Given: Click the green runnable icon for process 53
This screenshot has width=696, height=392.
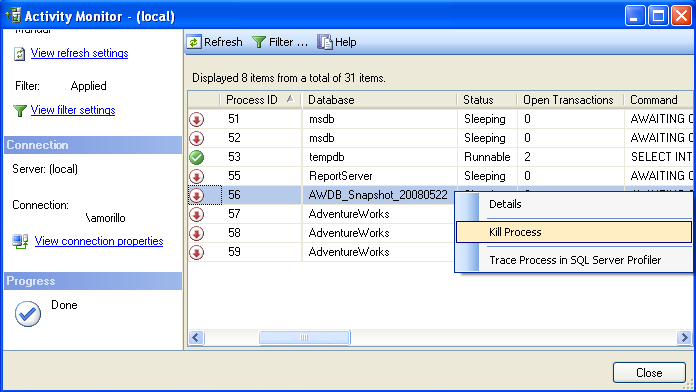Looking at the screenshot, I should [197, 157].
